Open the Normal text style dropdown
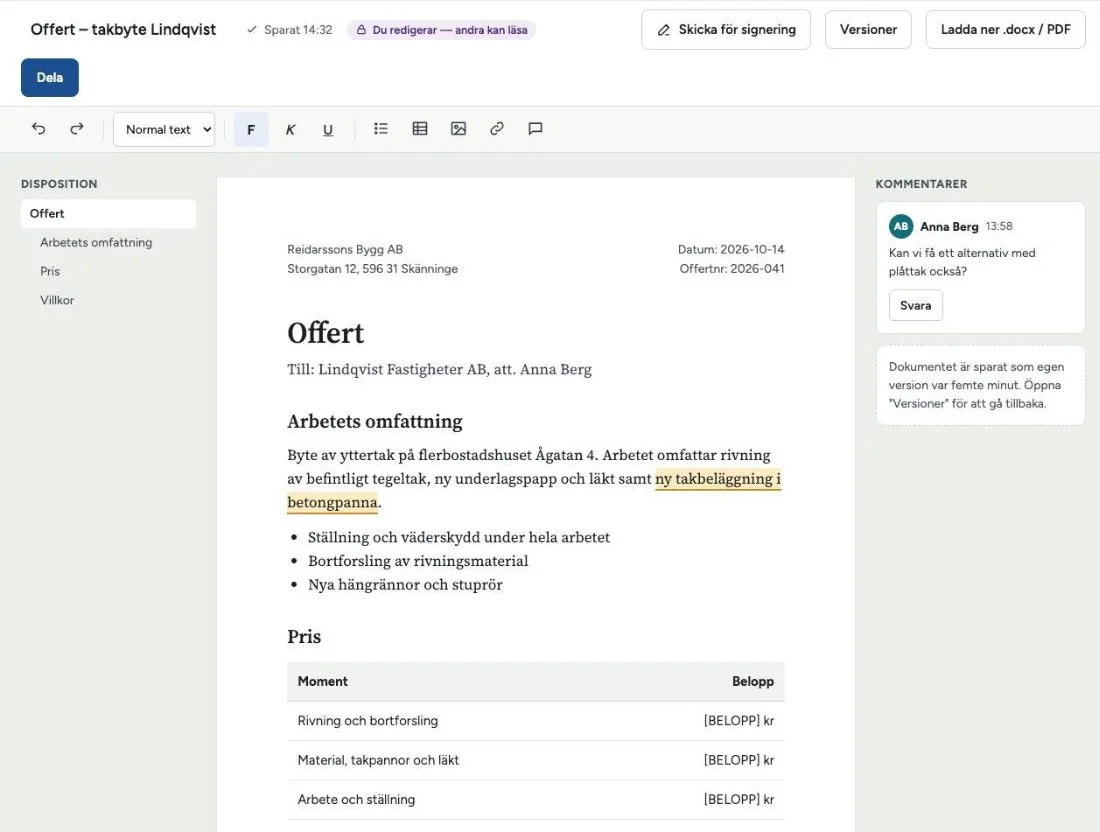This screenshot has height=832, width=1100. tap(164, 130)
